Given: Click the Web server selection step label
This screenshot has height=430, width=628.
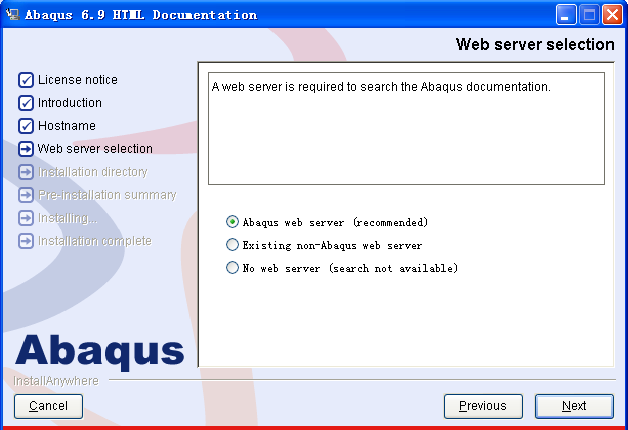Looking at the screenshot, I should (x=95, y=149).
